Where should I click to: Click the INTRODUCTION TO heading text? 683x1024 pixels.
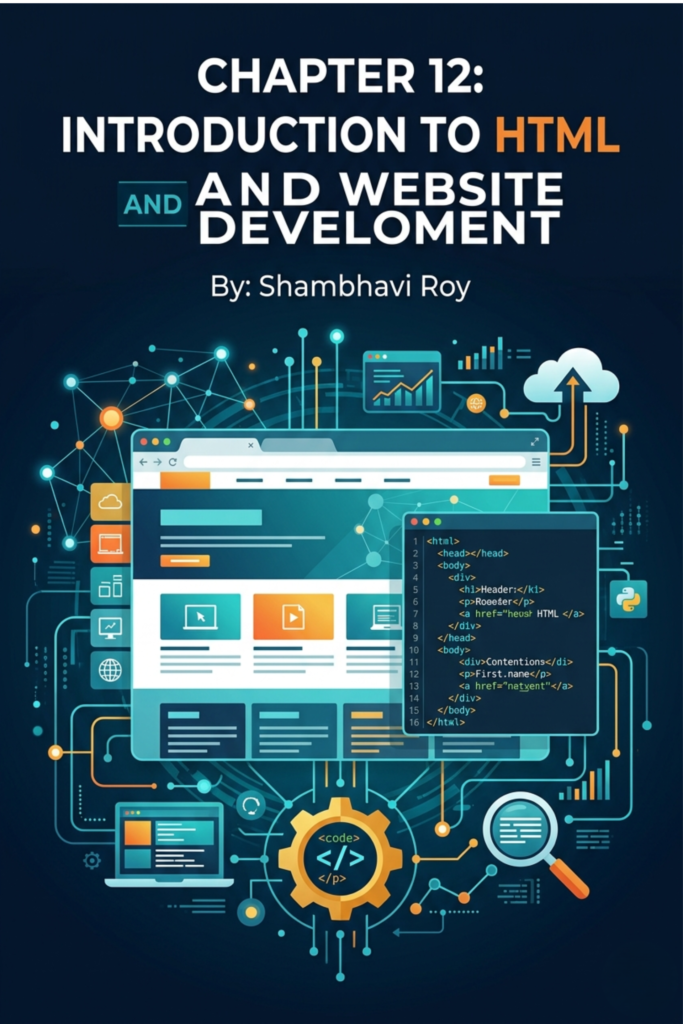pos(271,134)
